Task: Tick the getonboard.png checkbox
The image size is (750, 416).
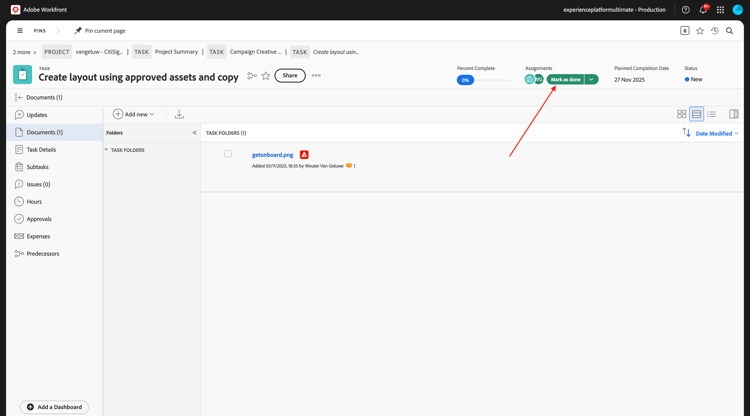Action: (228, 154)
